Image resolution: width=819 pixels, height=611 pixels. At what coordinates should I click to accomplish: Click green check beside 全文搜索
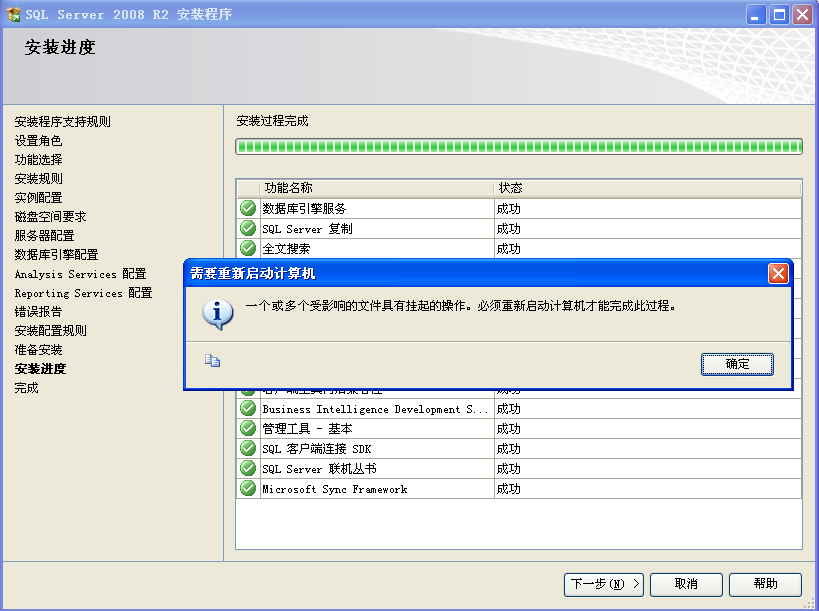click(246, 248)
